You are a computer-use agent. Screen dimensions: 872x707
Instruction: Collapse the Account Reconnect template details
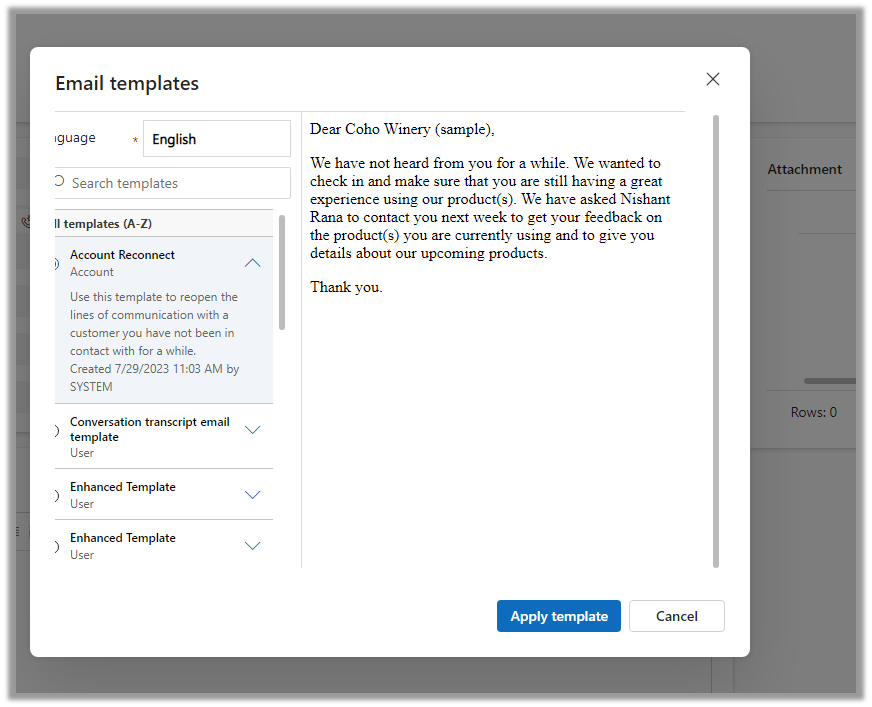pyautogui.click(x=253, y=263)
